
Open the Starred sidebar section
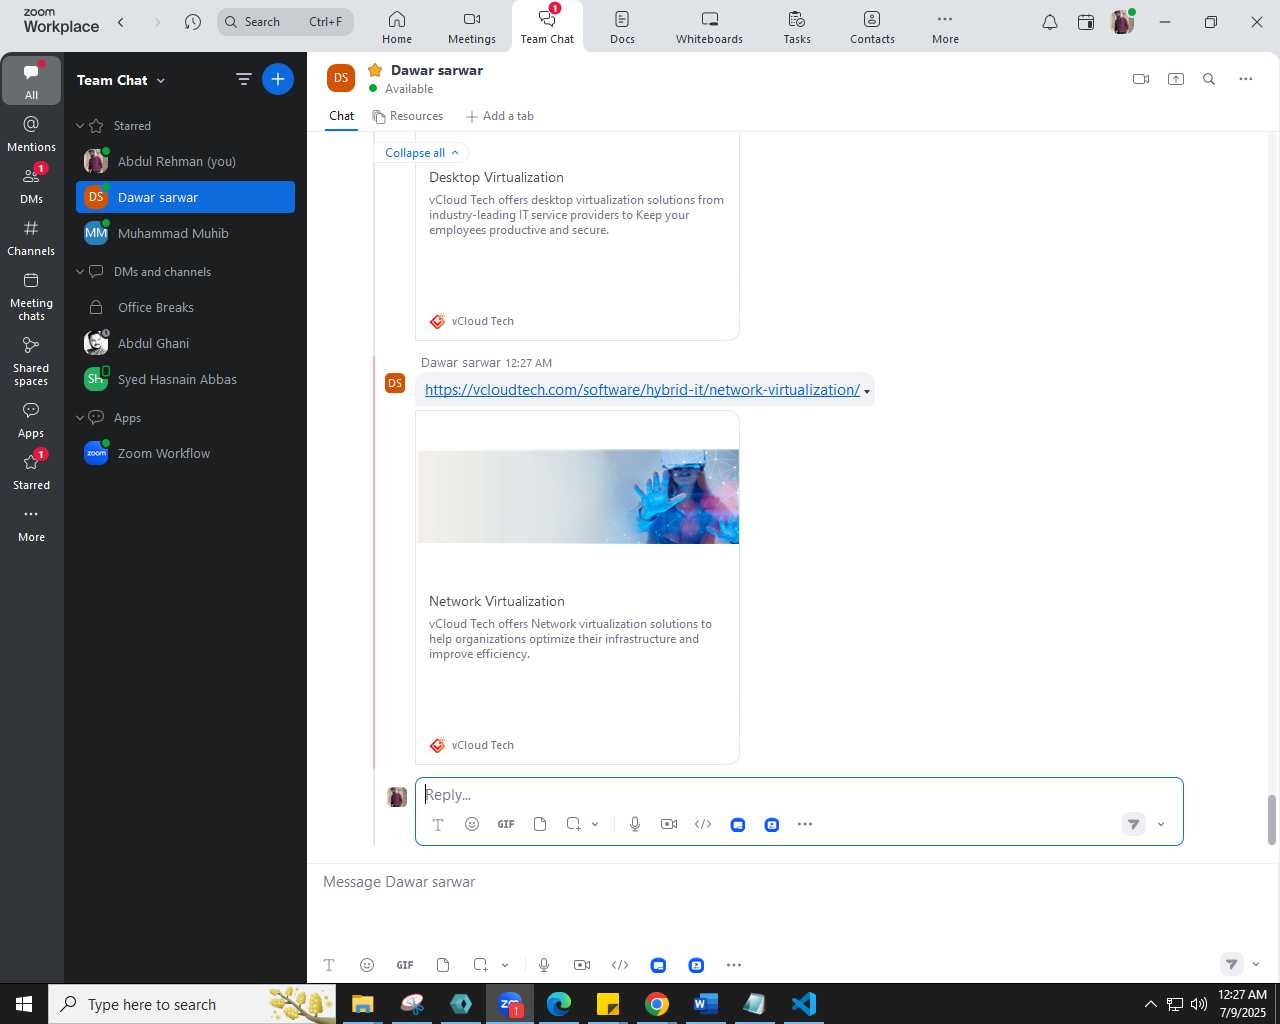click(31, 472)
